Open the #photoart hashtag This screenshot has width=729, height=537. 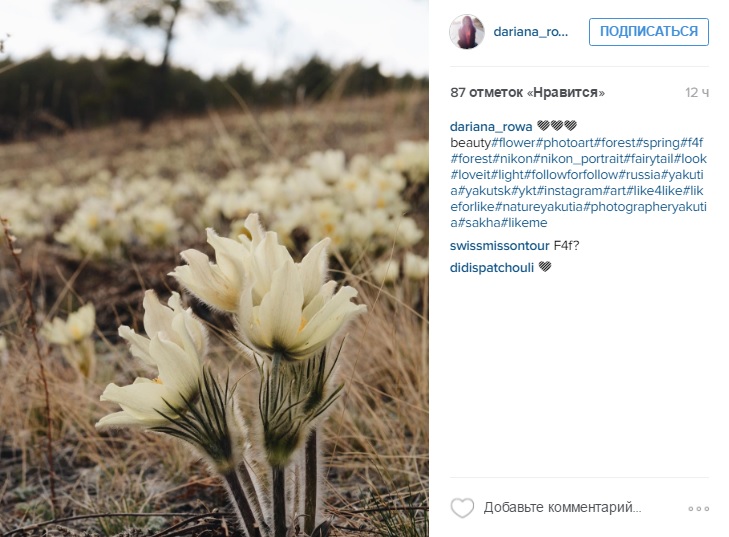pyautogui.click(x=565, y=143)
